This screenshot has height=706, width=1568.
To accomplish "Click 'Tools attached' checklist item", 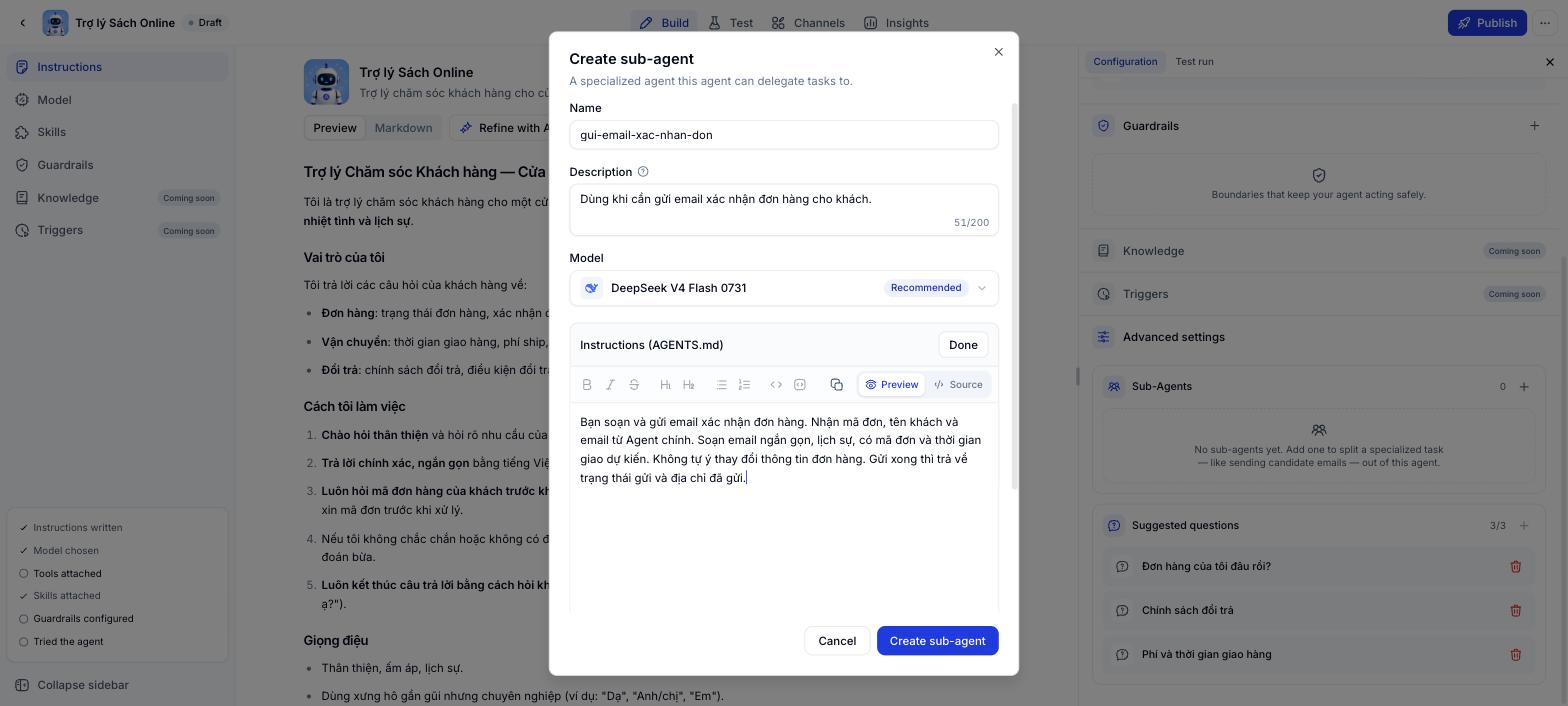I will click(67, 574).
